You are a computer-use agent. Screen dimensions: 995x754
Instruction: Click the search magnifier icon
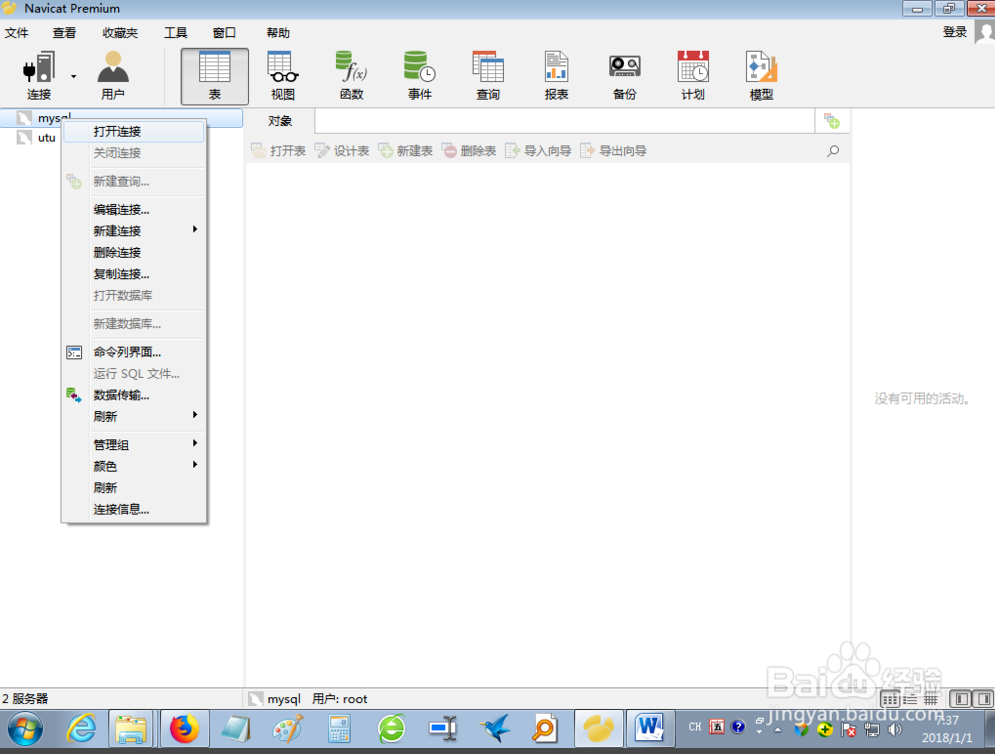click(833, 150)
